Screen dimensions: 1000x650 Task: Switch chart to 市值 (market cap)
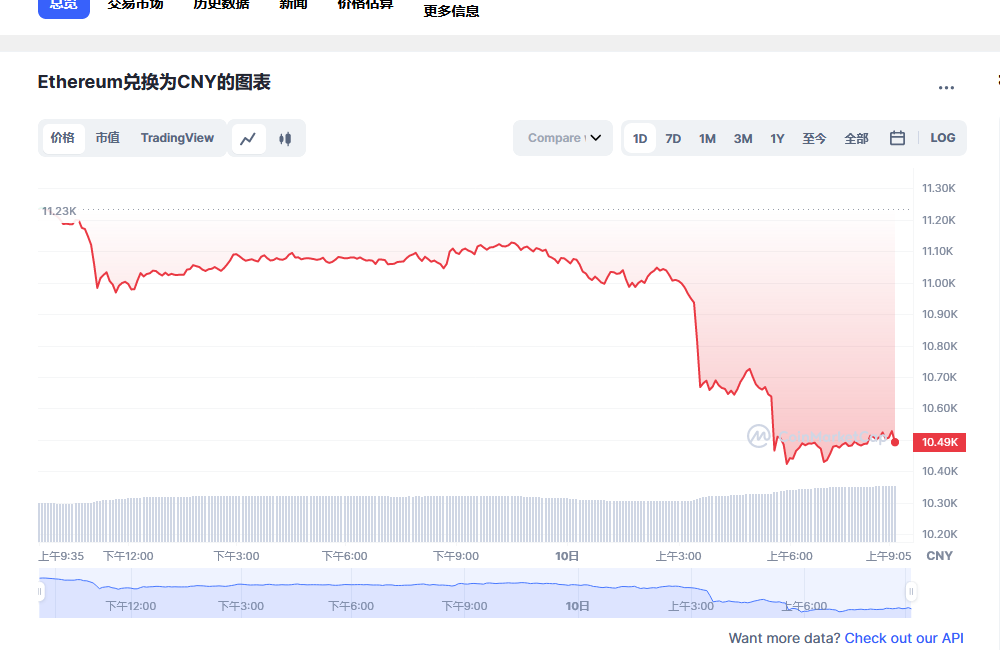[x=107, y=138]
